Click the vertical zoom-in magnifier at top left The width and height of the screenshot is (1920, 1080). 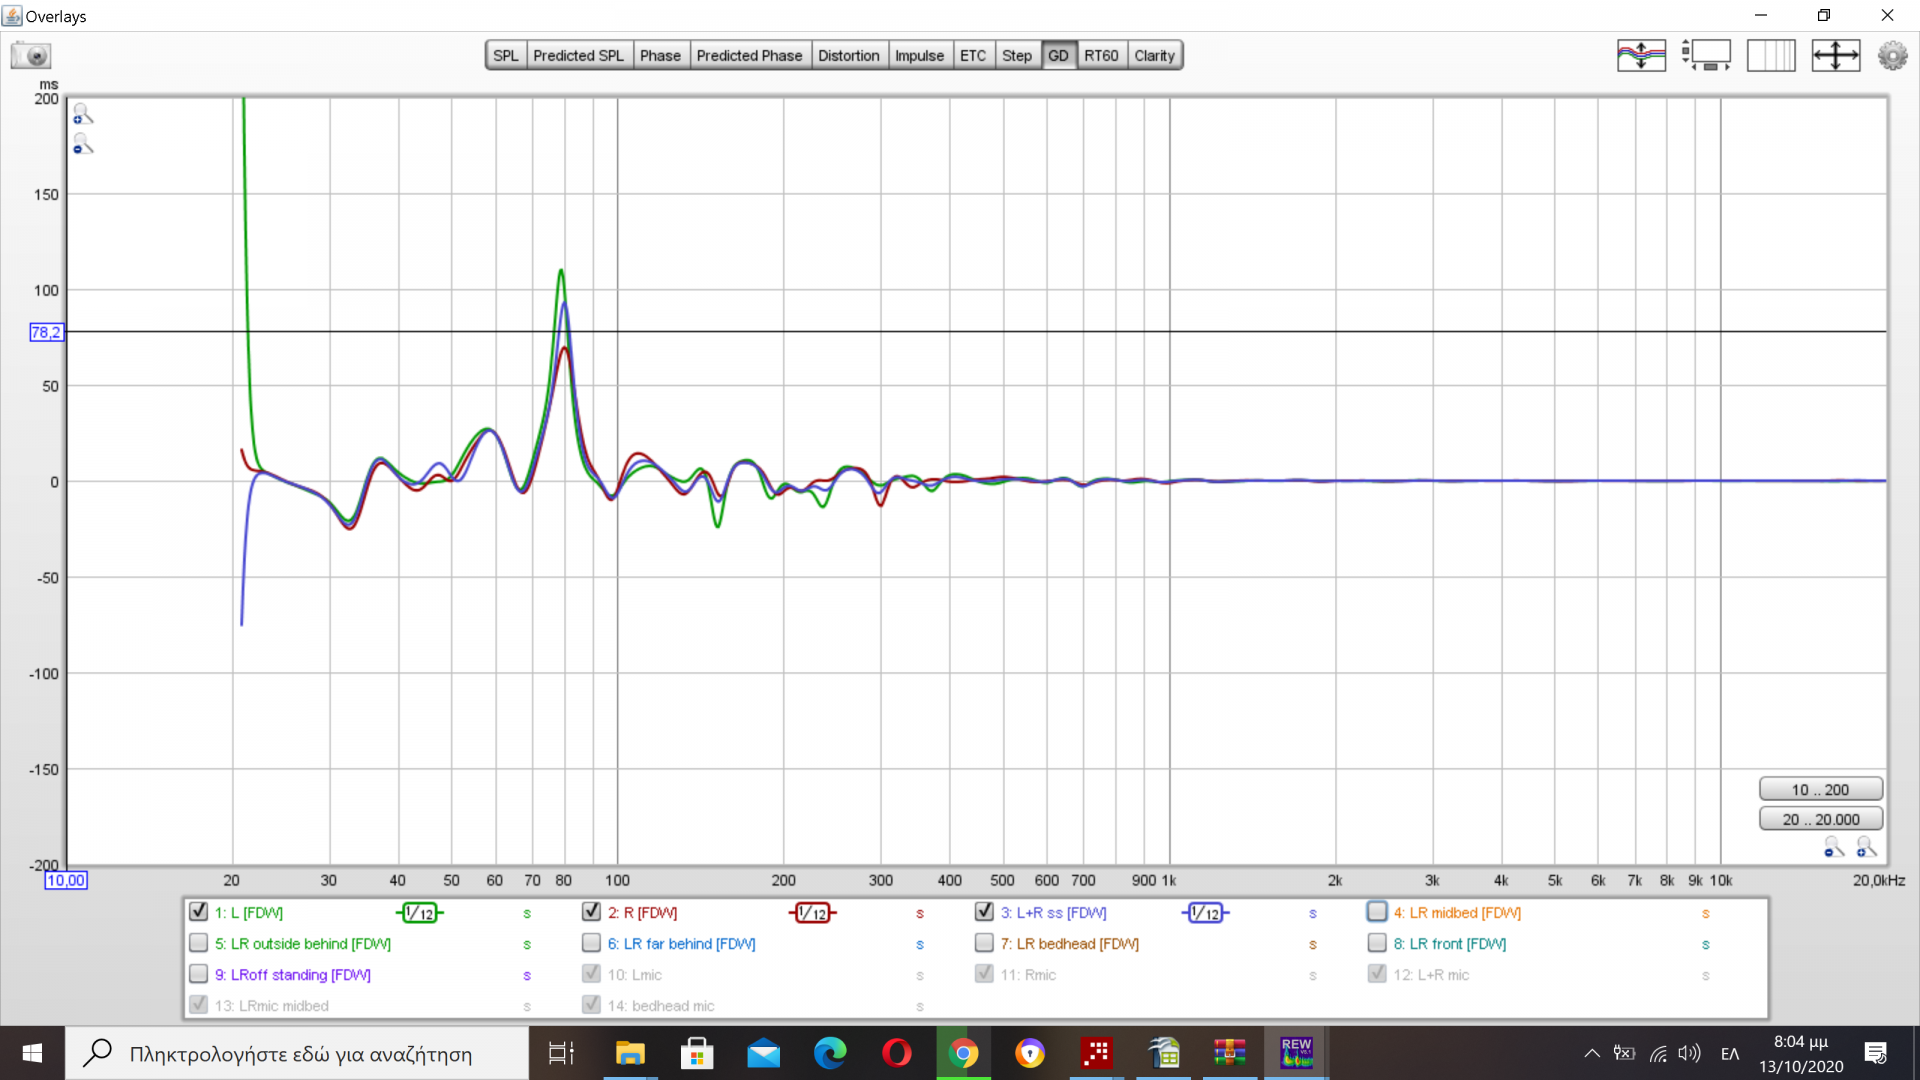82,115
